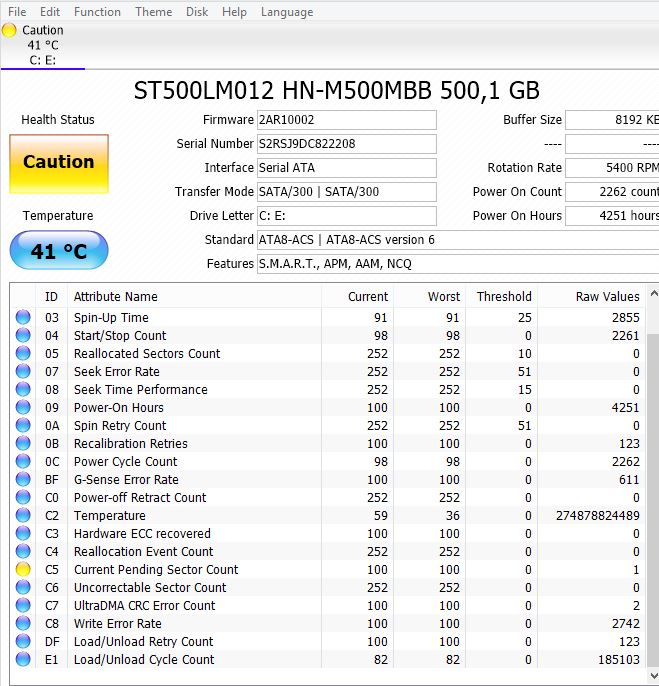
Task: Open the Theme menu
Action: click(154, 12)
